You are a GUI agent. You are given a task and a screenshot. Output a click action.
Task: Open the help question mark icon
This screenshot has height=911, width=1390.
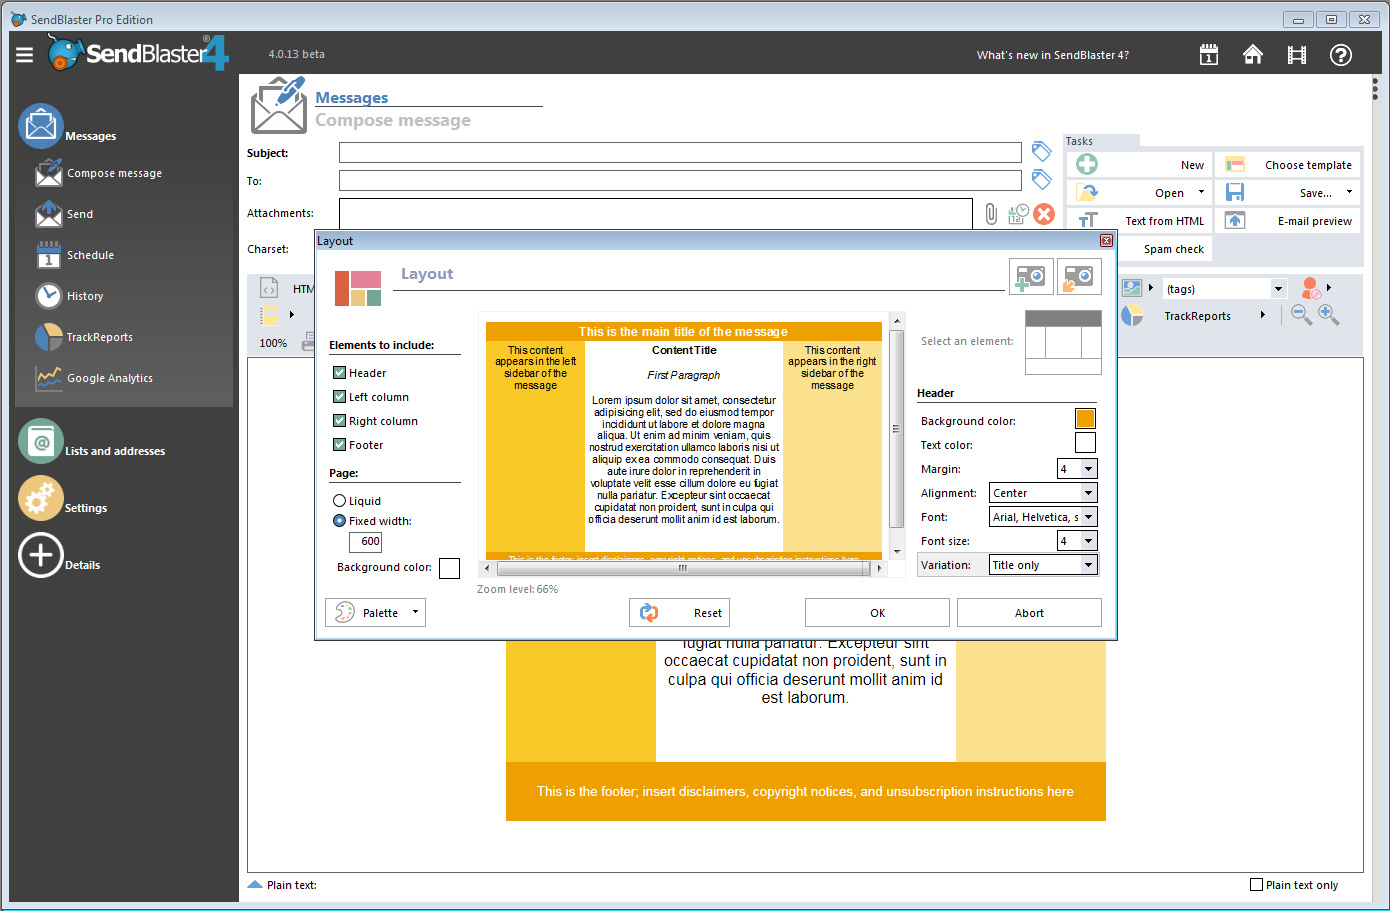tap(1340, 55)
